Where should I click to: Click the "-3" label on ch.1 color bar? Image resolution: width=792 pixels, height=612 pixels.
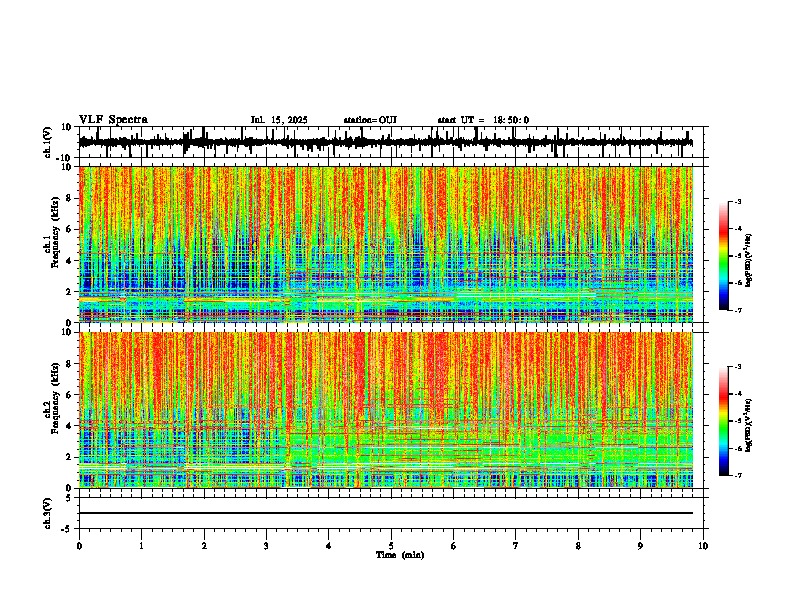click(738, 201)
